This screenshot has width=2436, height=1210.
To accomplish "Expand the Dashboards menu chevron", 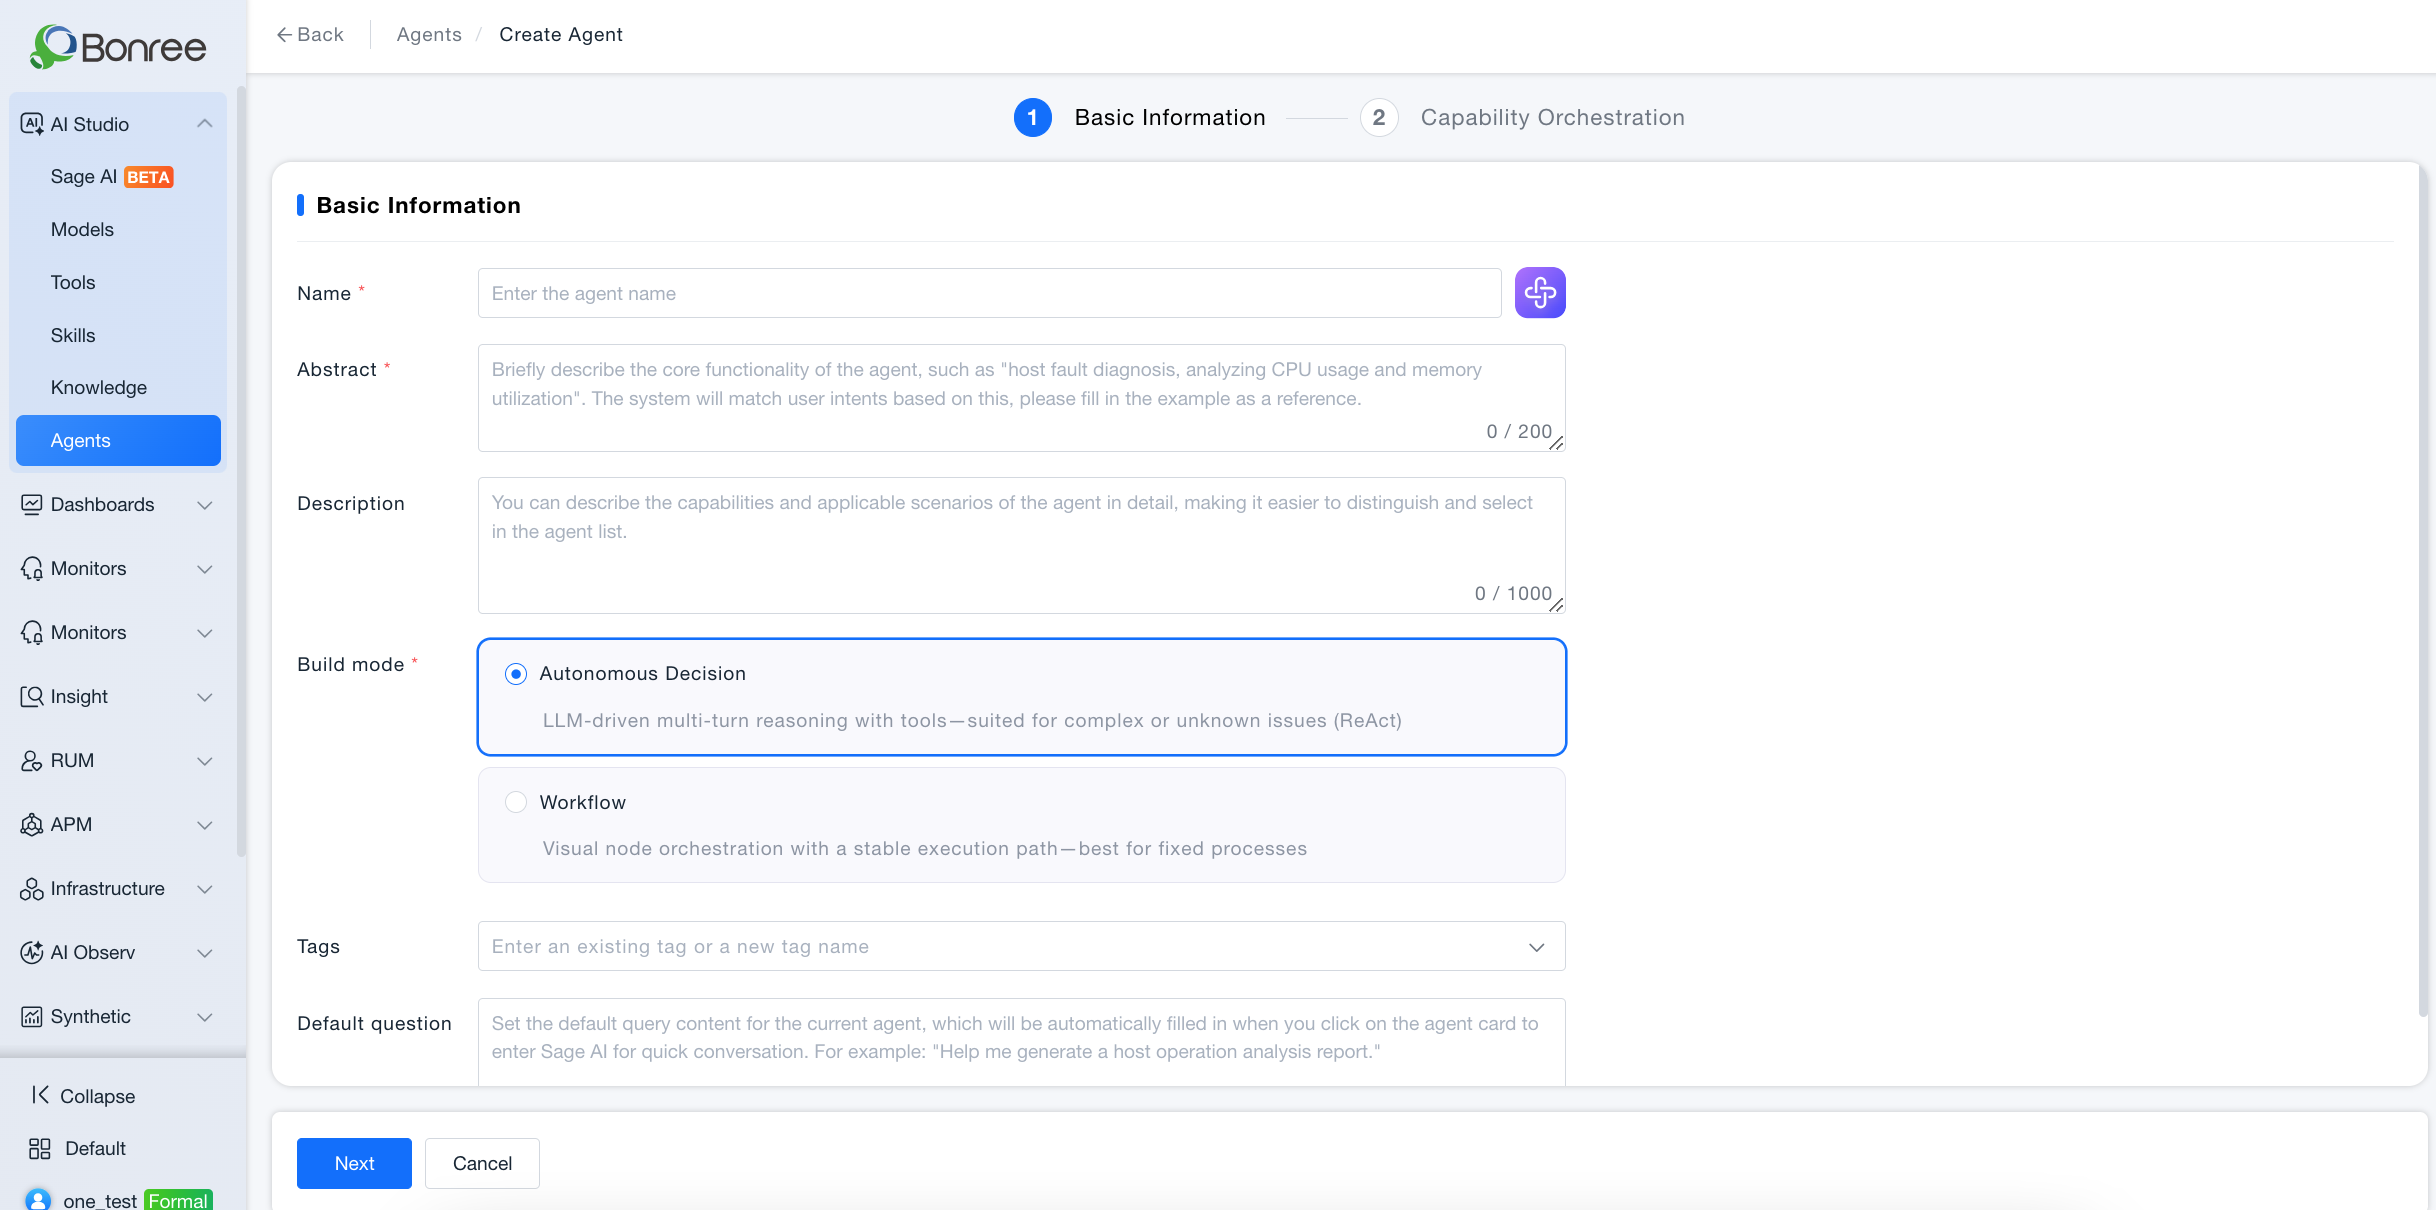I will 205,505.
